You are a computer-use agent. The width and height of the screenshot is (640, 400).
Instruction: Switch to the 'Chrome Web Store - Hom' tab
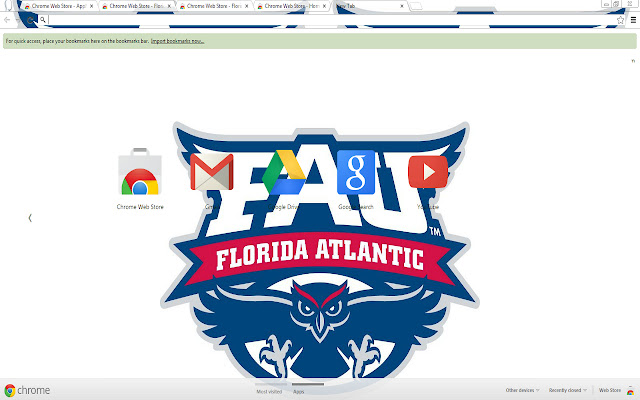pos(292,6)
